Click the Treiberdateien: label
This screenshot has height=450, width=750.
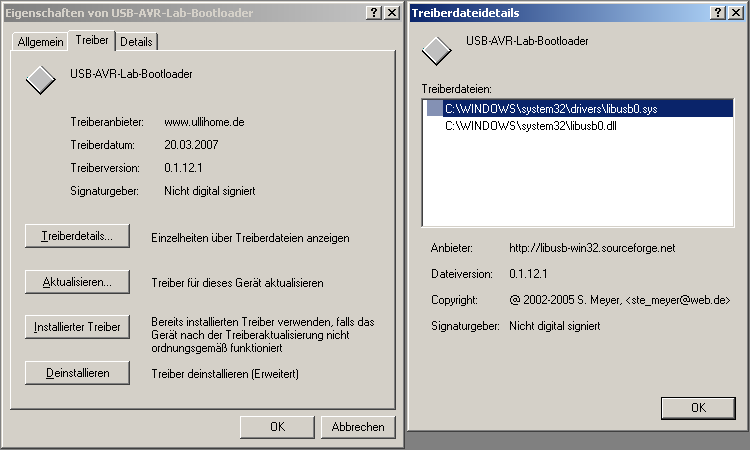[456, 89]
